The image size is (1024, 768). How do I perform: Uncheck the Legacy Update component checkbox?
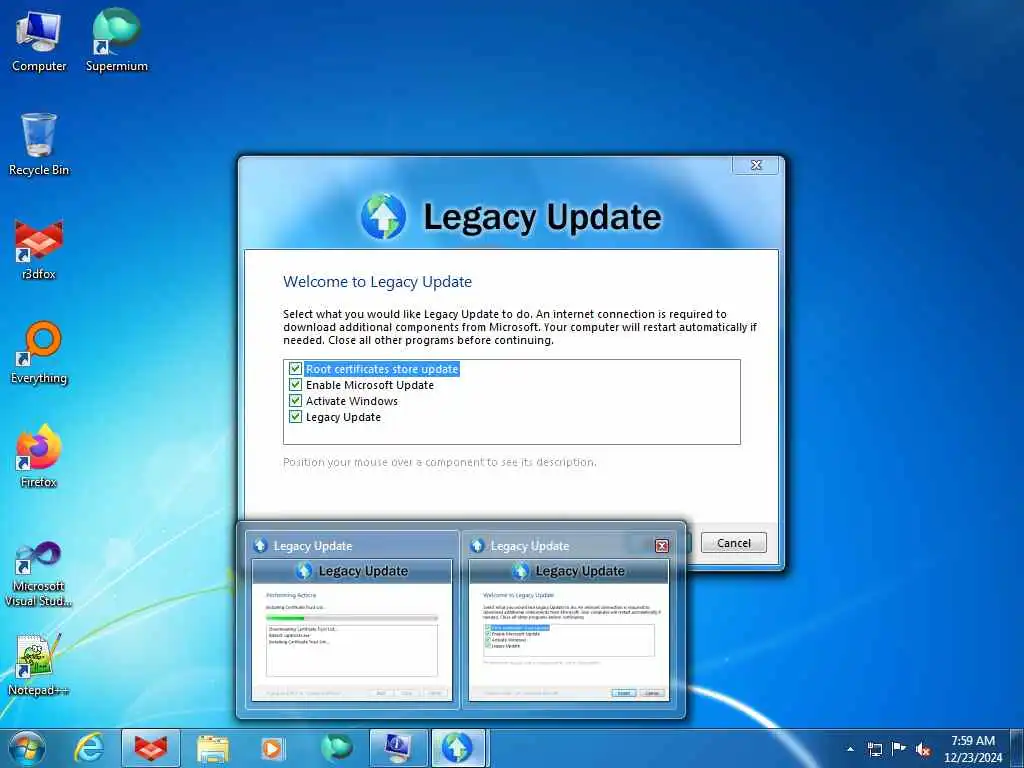pyautogui.click(x=295, y=417)
